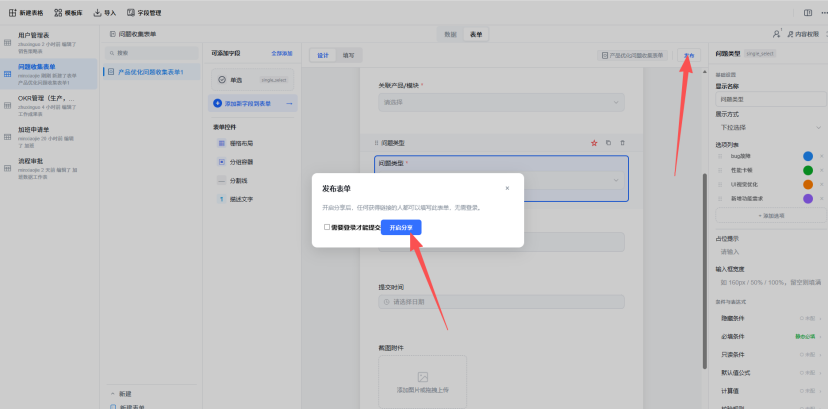Click the copy icon on 问题类型 field header
Viewport: 829px width, 409px height.
[608, 143]
